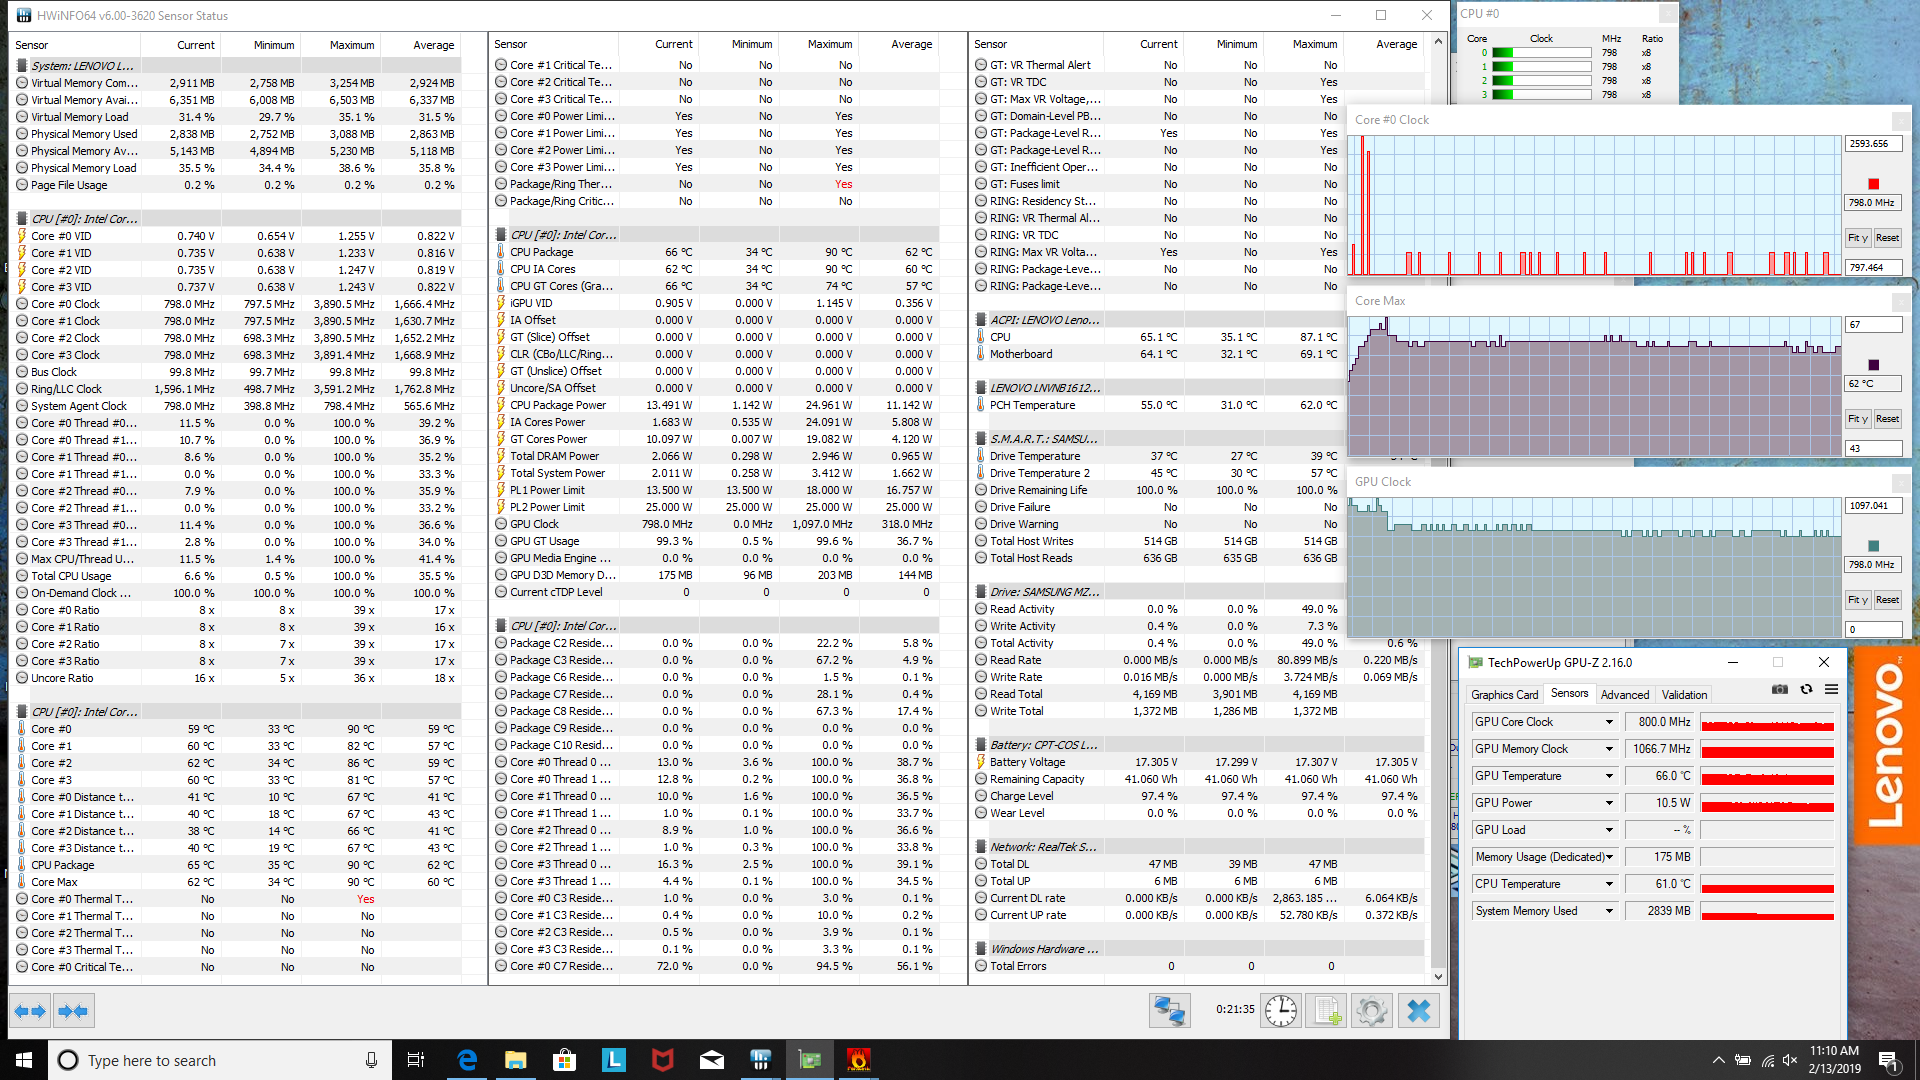Open the GPU-Z hamburger menu
This screenshot has height=1080, width=1920.
point(1831,689)
